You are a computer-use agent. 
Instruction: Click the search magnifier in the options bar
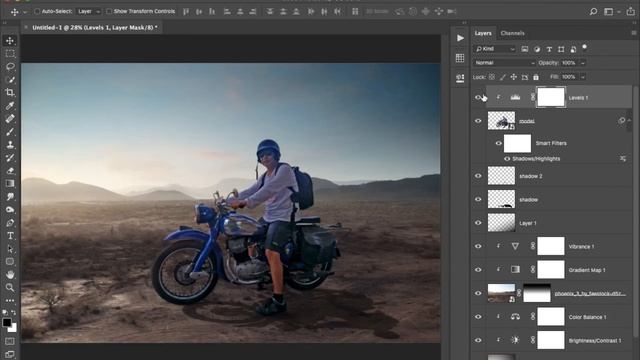(593, 11)
